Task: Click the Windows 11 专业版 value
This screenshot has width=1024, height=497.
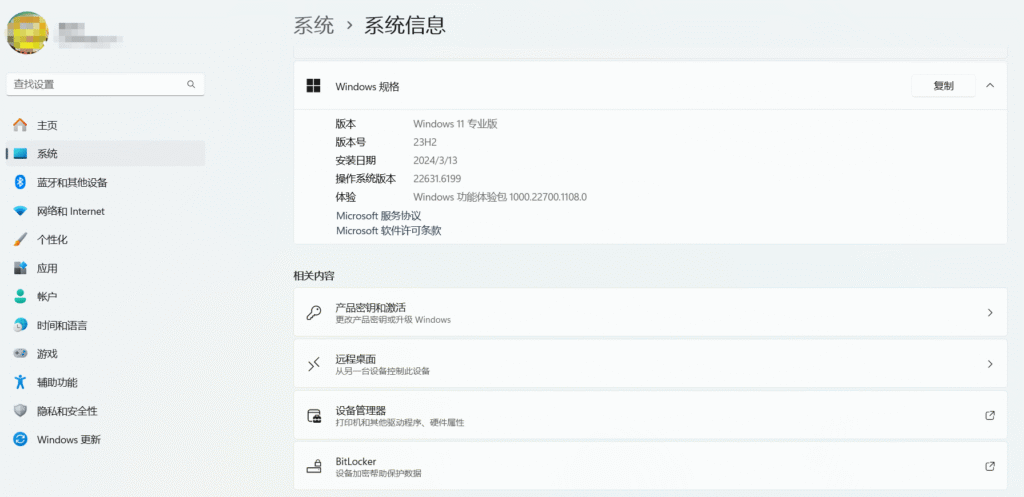Action: tap(455, 123)
